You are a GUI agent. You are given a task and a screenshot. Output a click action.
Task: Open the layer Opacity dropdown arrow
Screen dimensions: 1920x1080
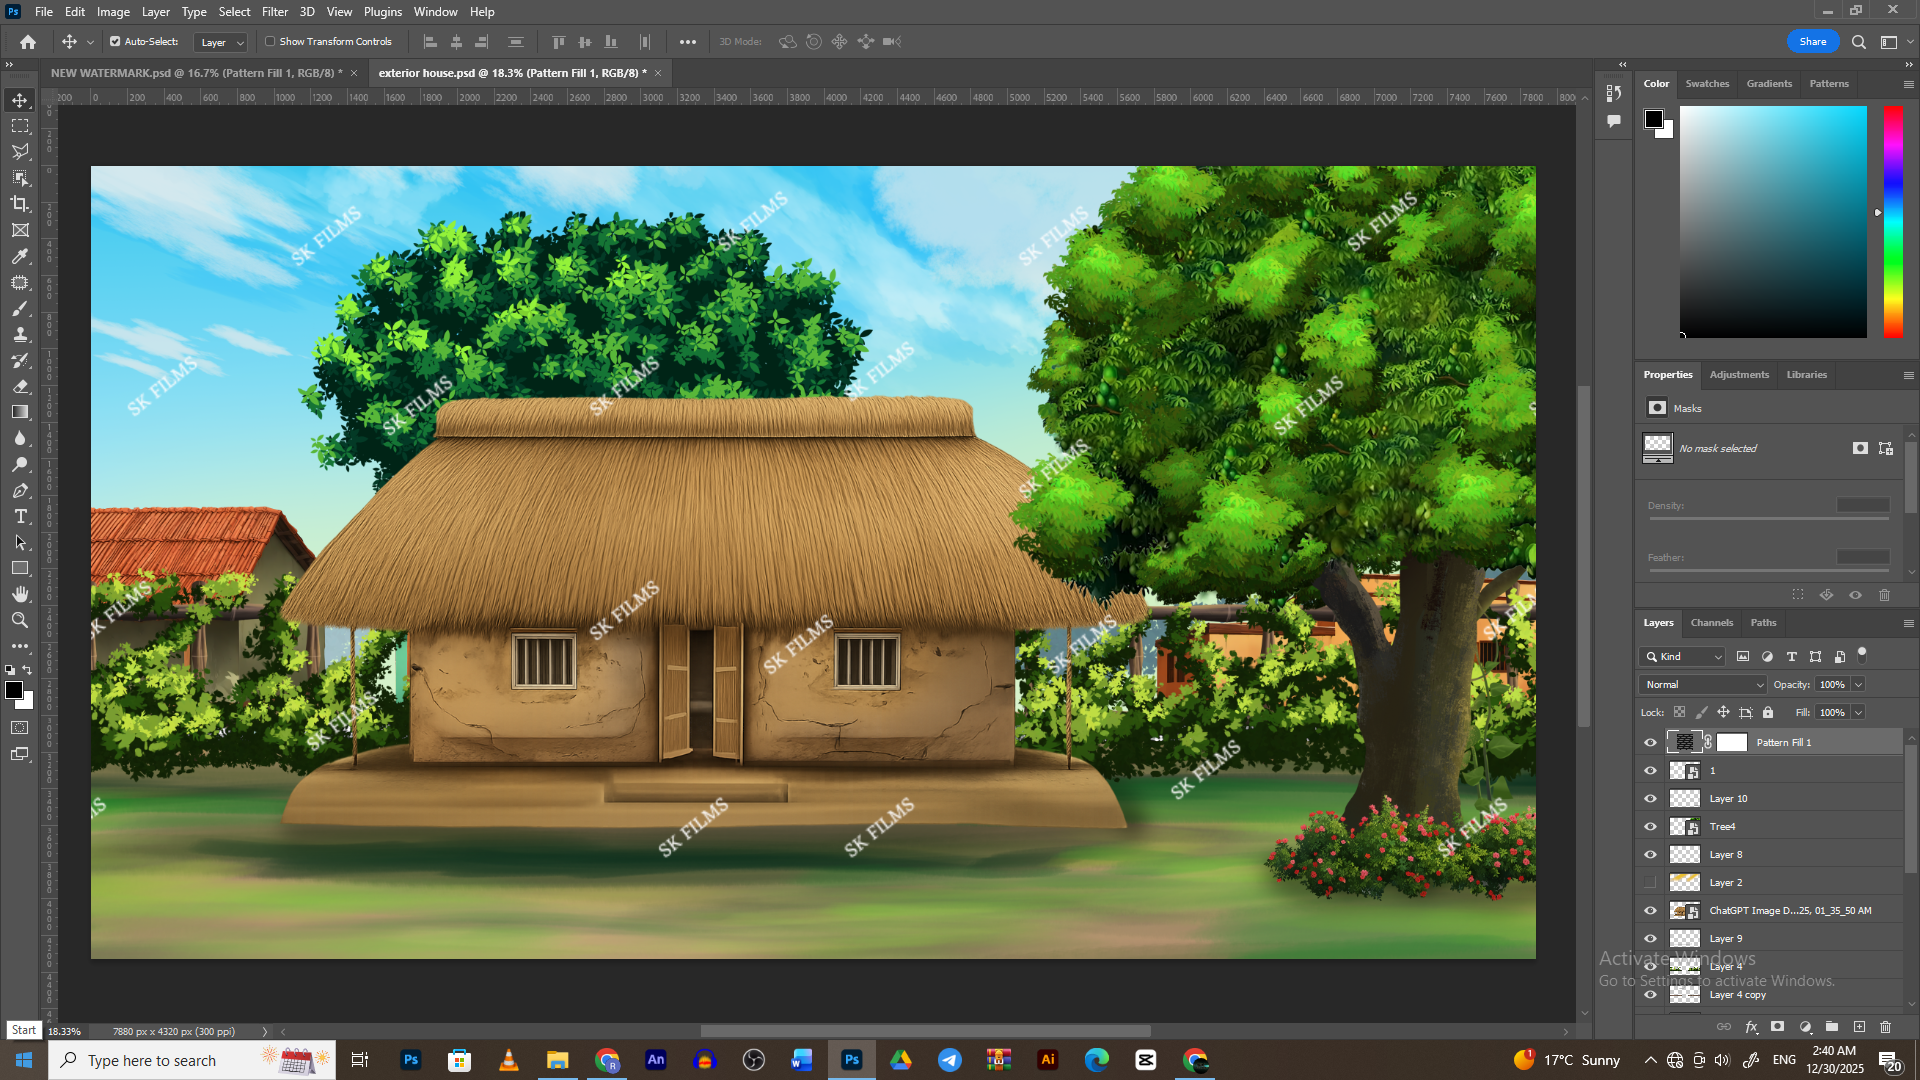[1858, 685]
